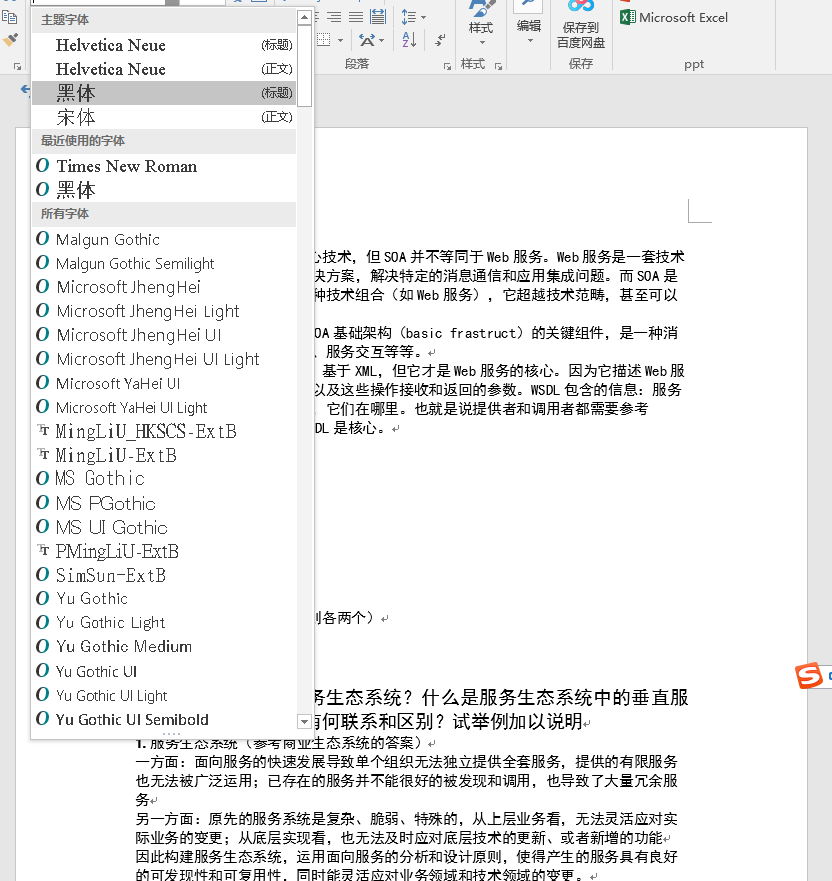Click the font list scrollbar down arrow
This screenshot has width=832, height=881.
pos(303,719)
